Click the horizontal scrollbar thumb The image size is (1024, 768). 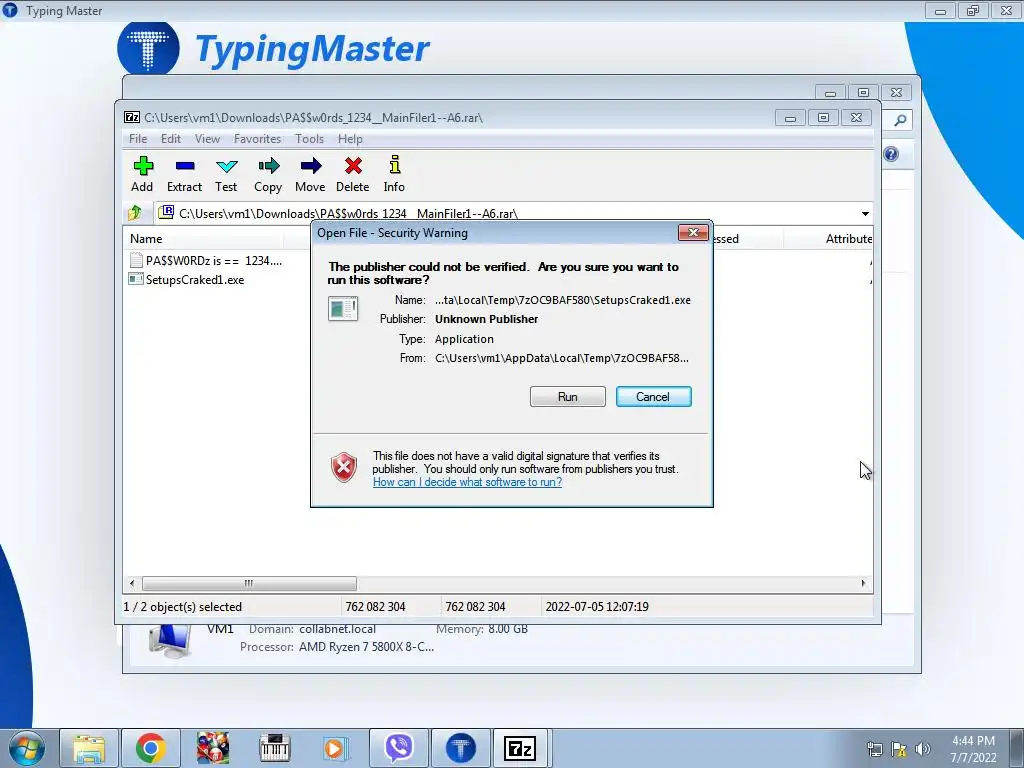[x=249, y=583]
